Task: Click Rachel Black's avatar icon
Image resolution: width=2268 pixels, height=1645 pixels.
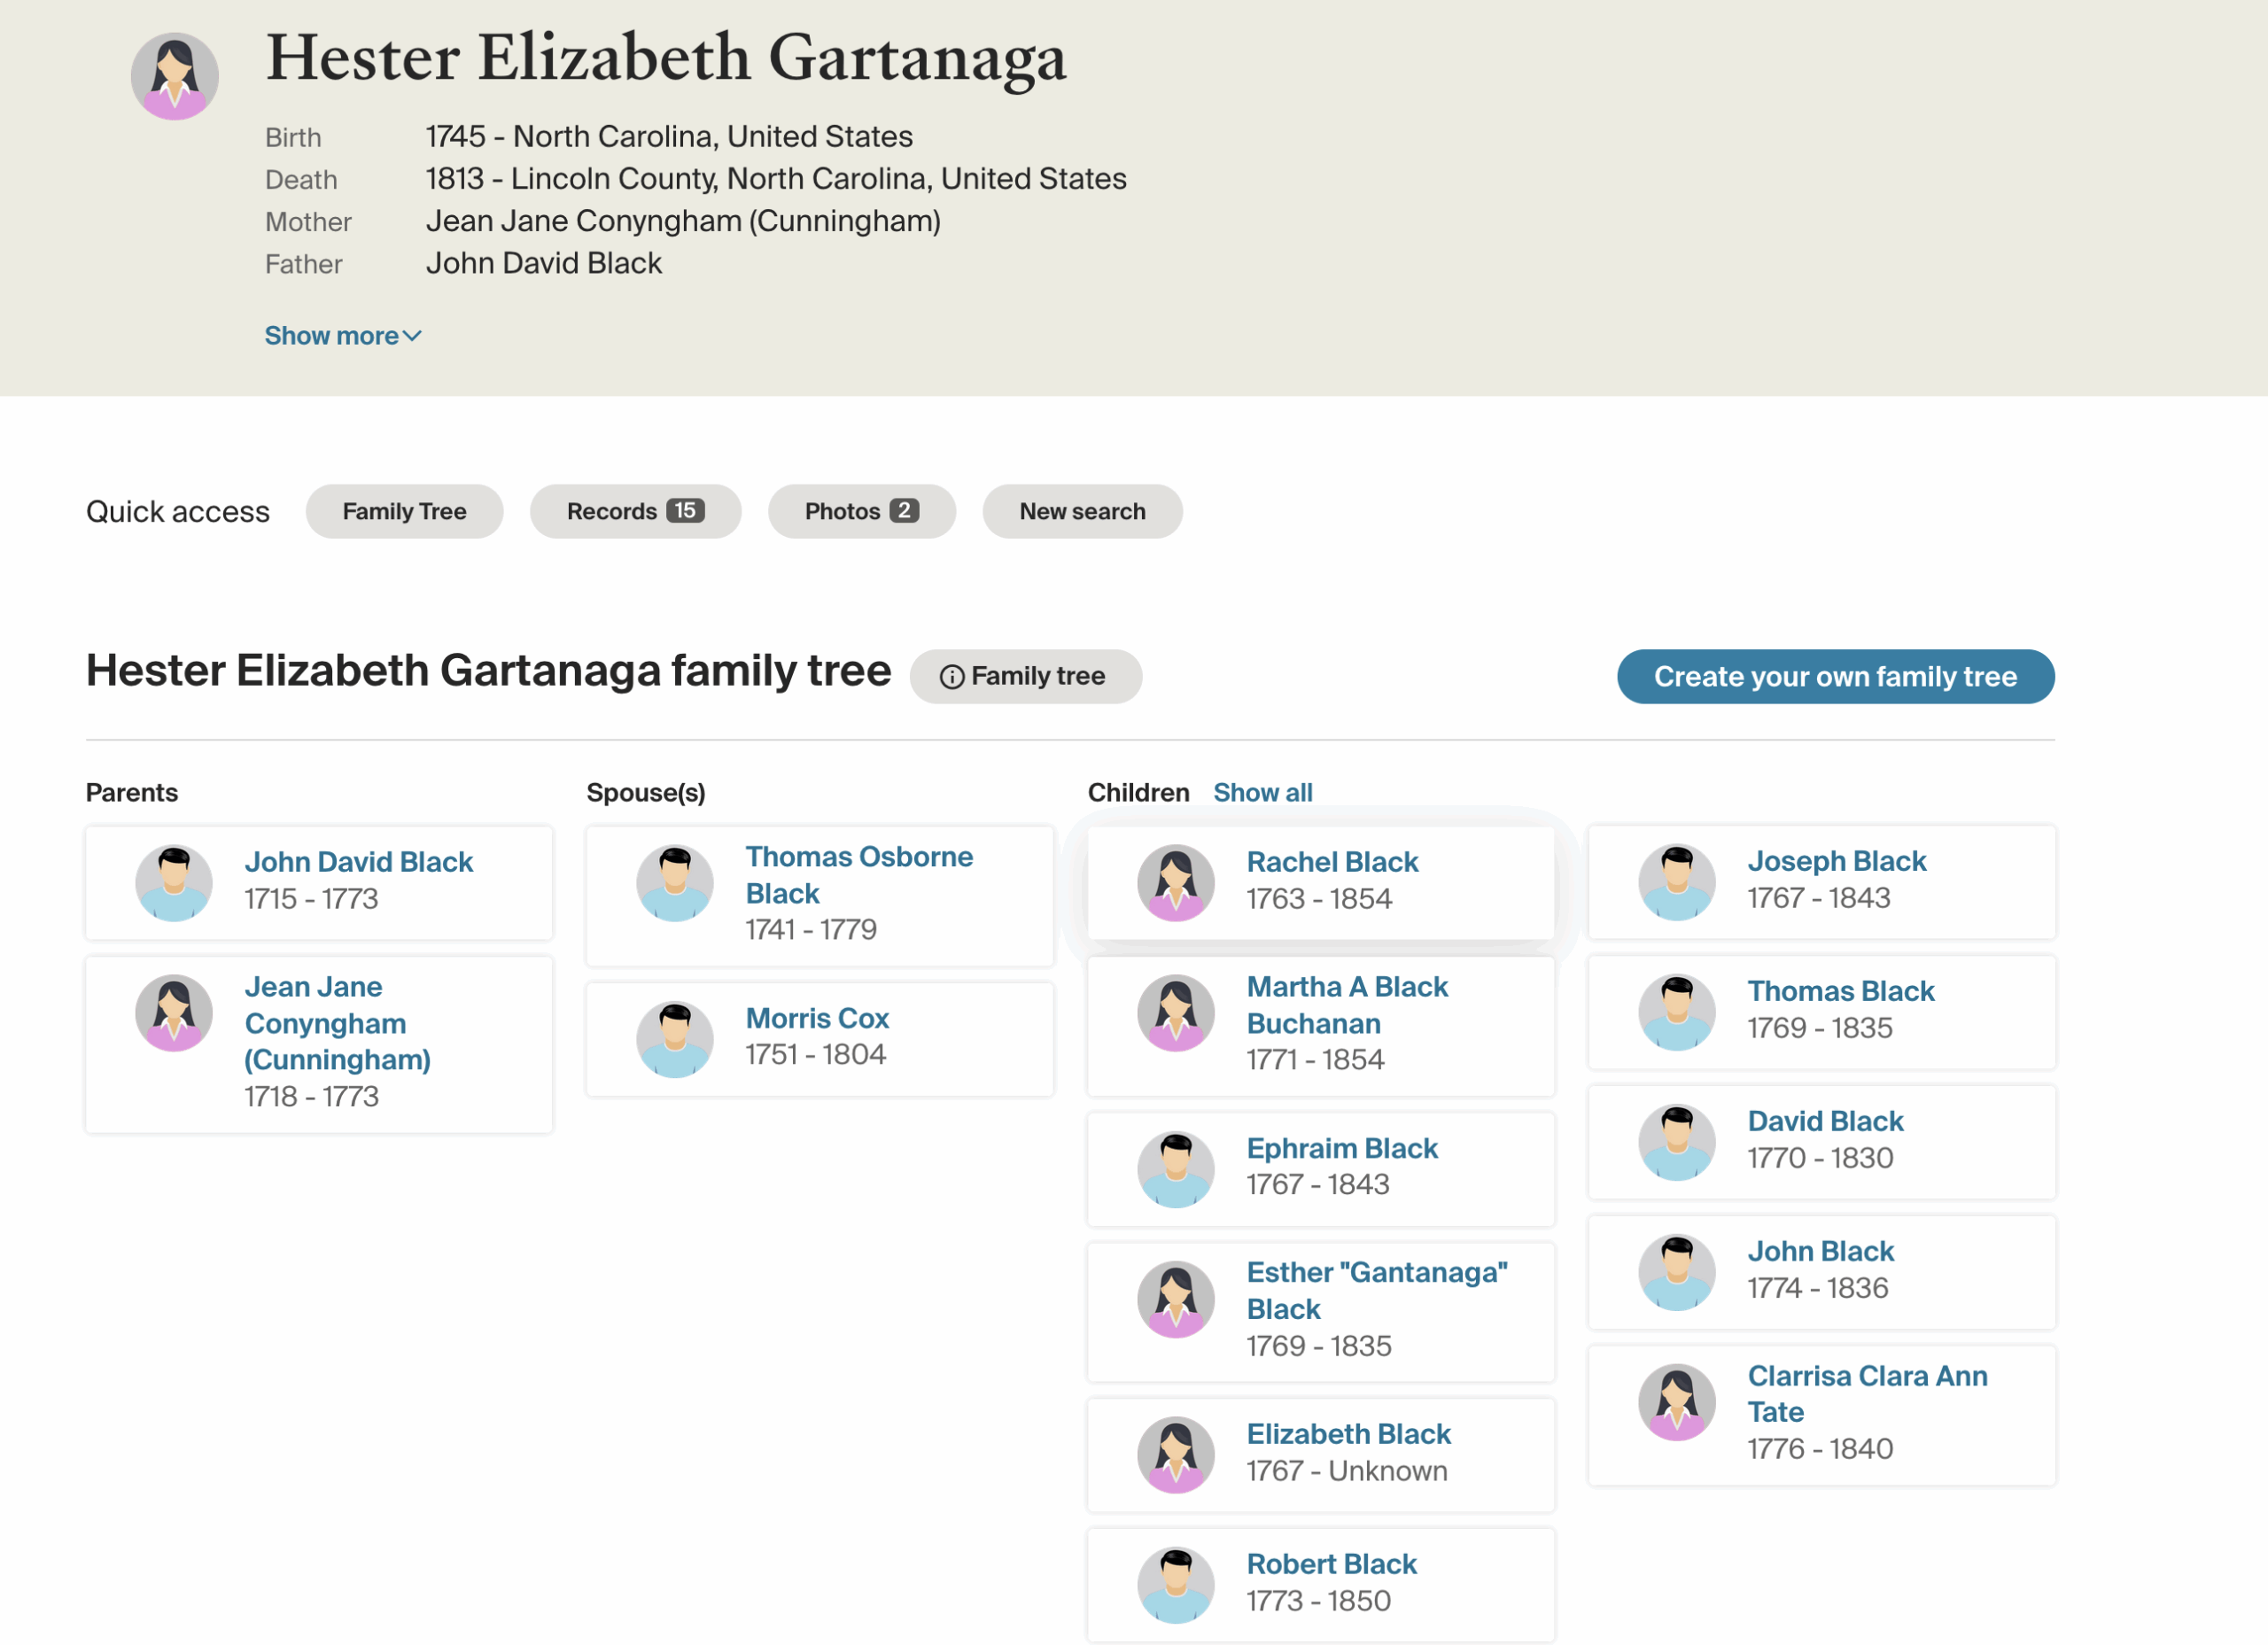Action: coord(1175,882)
